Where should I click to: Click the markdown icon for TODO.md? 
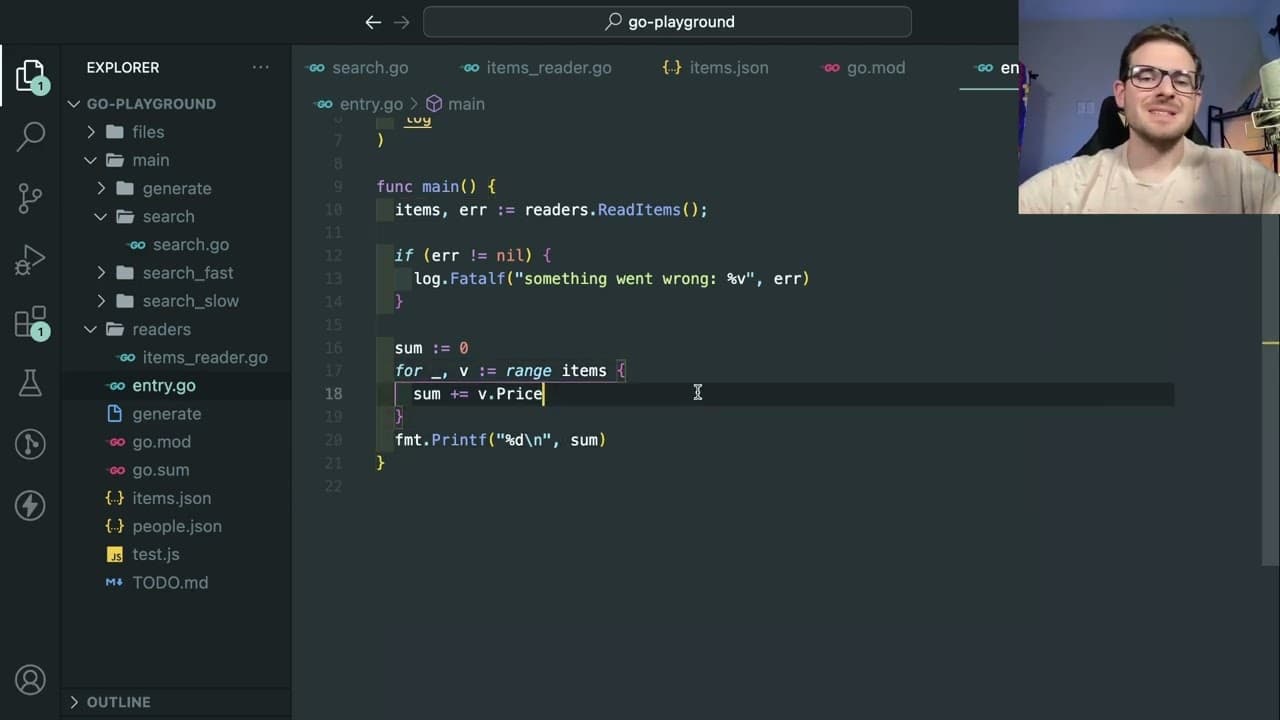[115, 583]
